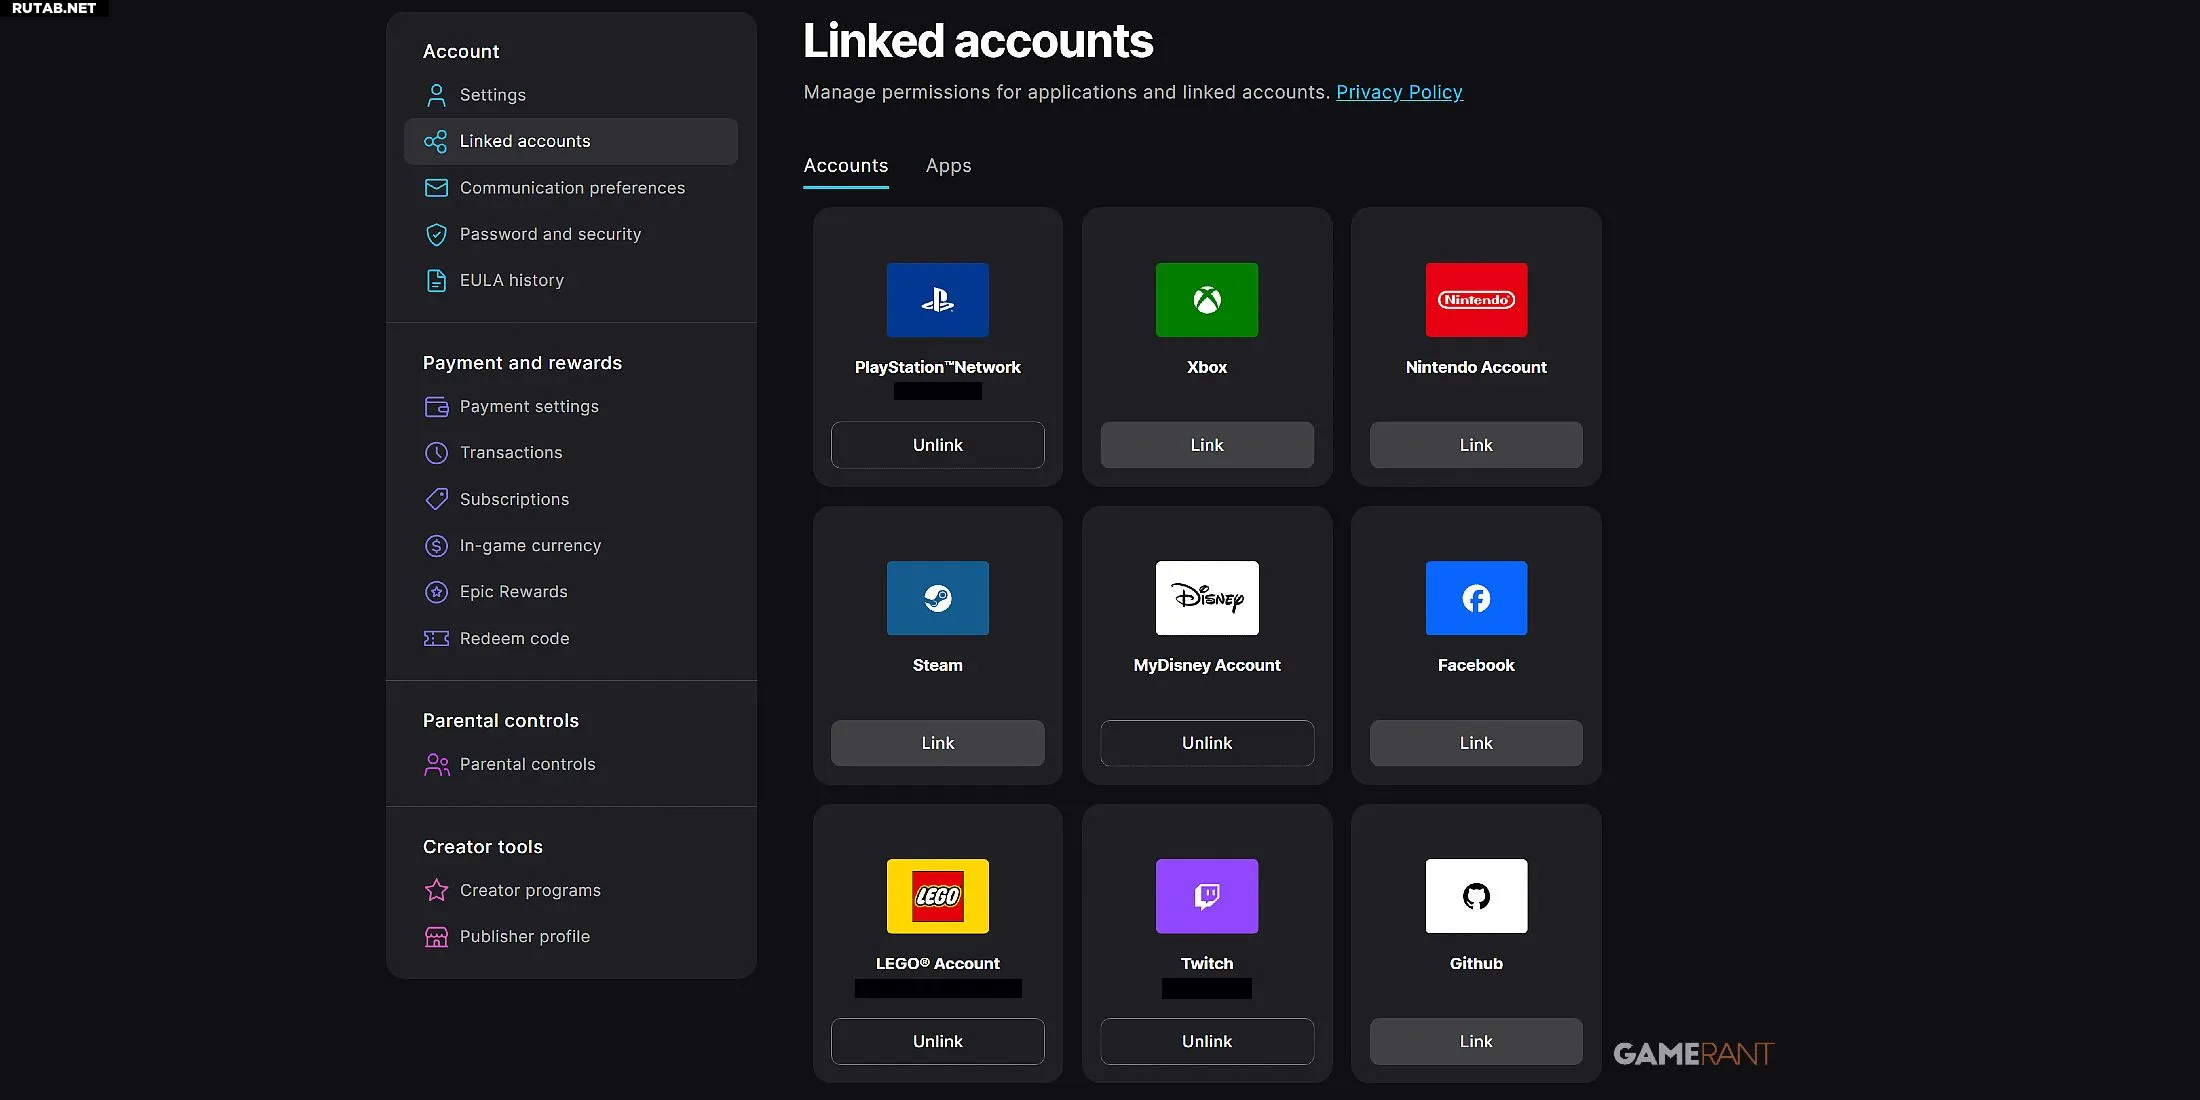2200x1100 pixels.
Task: Click the 'MyDisney Account' card label
Action: (x=1206, y=665)
